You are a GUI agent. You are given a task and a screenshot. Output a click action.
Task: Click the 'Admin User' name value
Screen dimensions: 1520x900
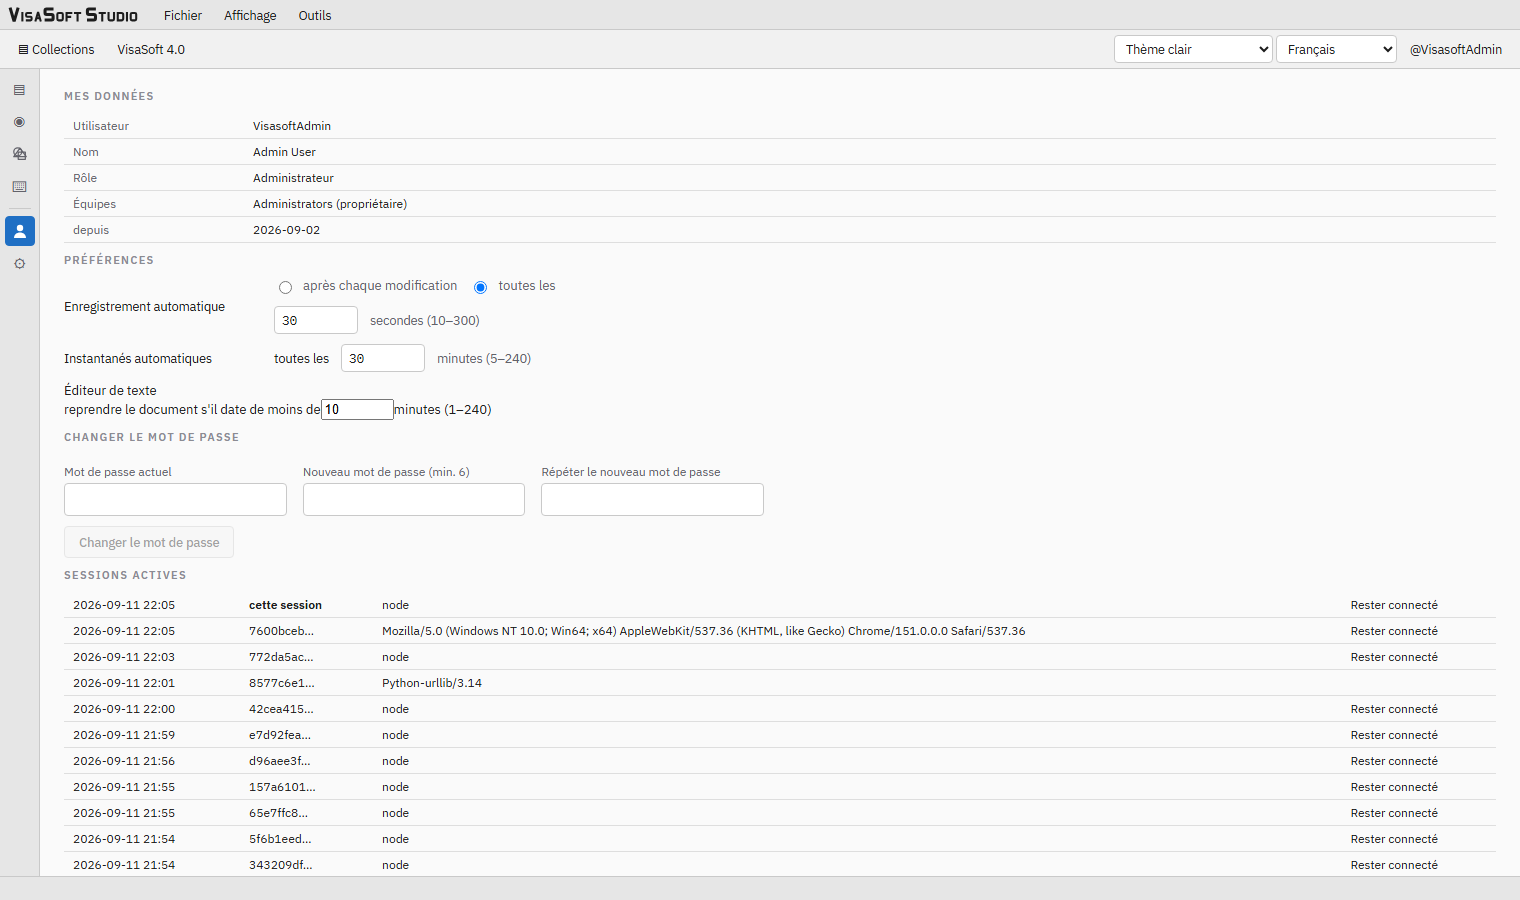pyautogui.click(x=284, y=152)
